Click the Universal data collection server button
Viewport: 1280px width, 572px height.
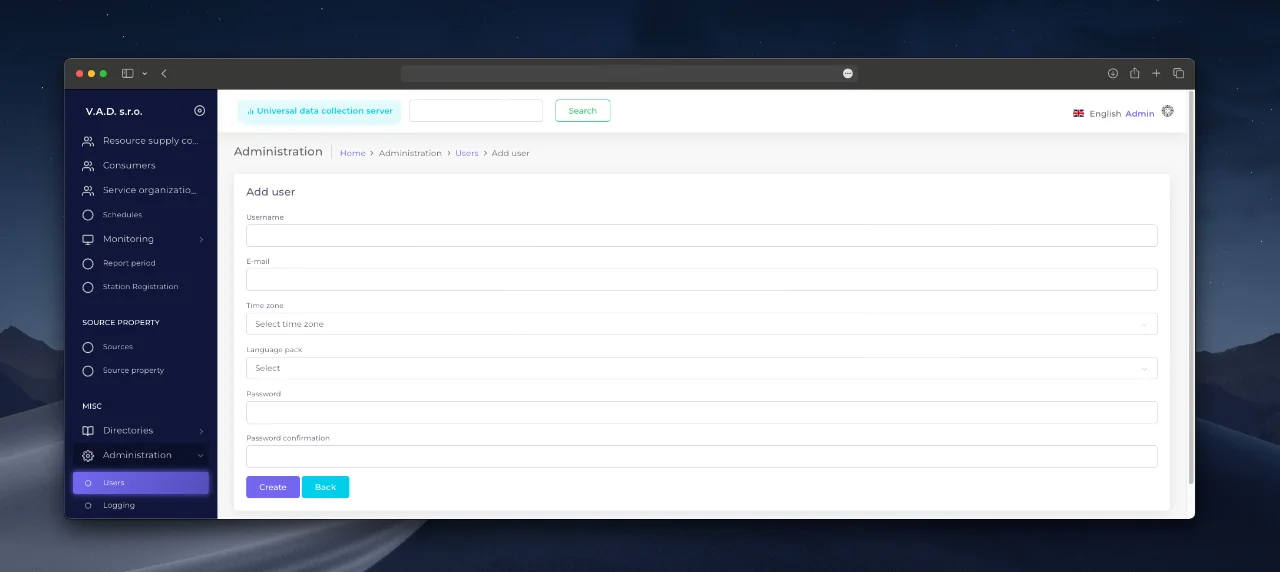tap(319, 111)
